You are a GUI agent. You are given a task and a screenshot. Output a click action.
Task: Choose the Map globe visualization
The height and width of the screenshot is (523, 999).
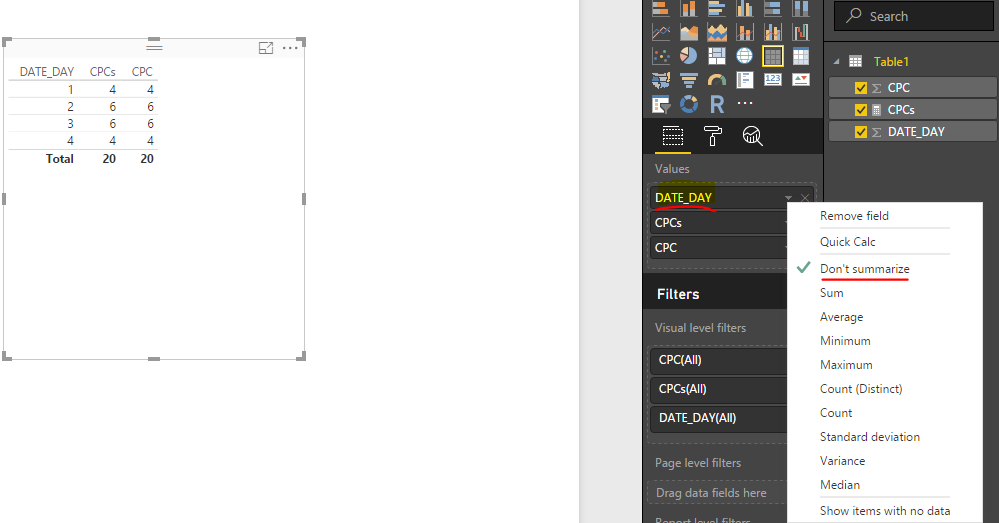[x=744, y=56]
